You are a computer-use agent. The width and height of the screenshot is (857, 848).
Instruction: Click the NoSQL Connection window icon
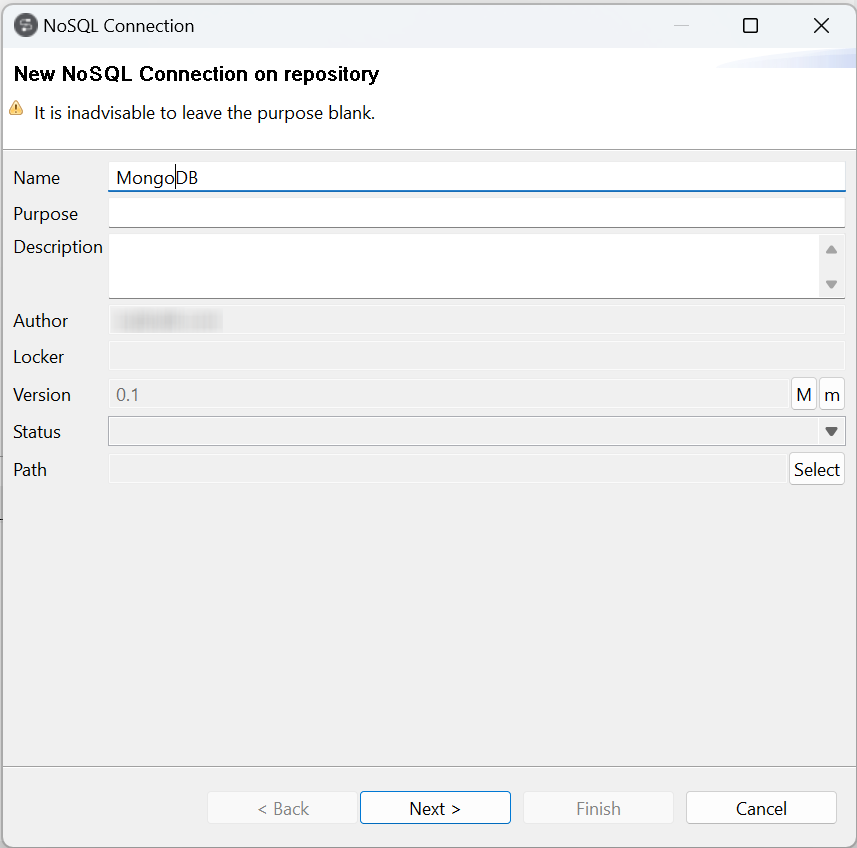[25, 25]
